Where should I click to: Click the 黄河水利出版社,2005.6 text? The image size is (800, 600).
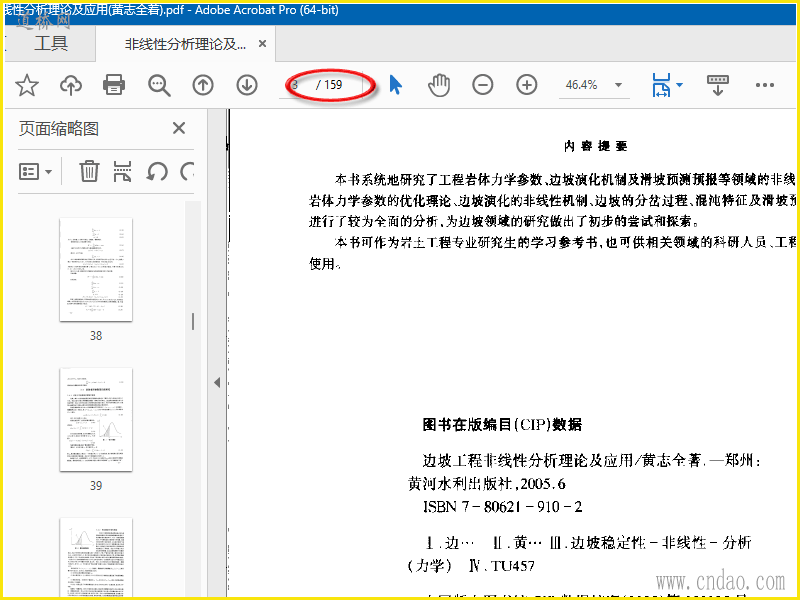pos(487,484)
